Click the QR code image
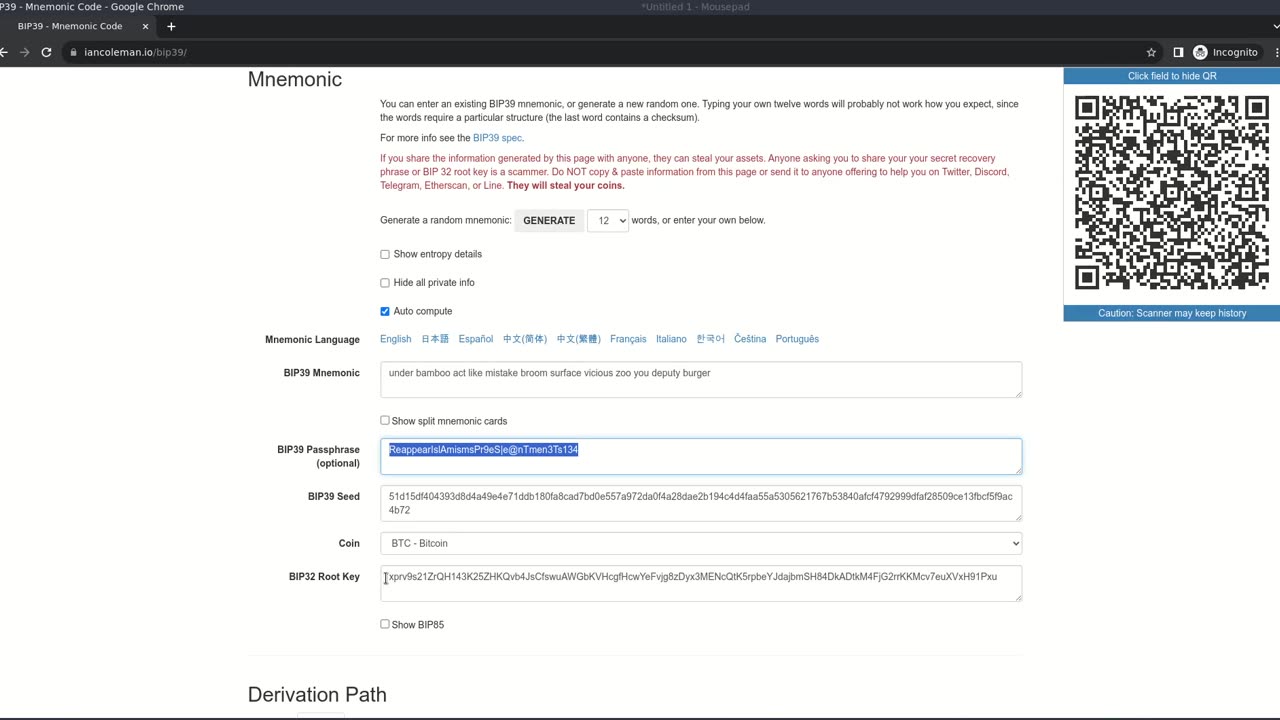The height and width of the screenshot is (720, 1280). 1171,193
